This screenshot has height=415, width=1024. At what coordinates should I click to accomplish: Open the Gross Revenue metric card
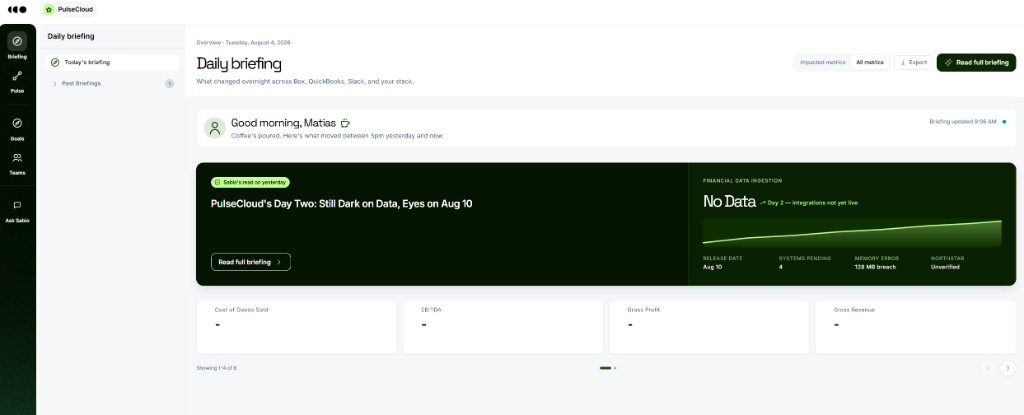click(916, 327)
